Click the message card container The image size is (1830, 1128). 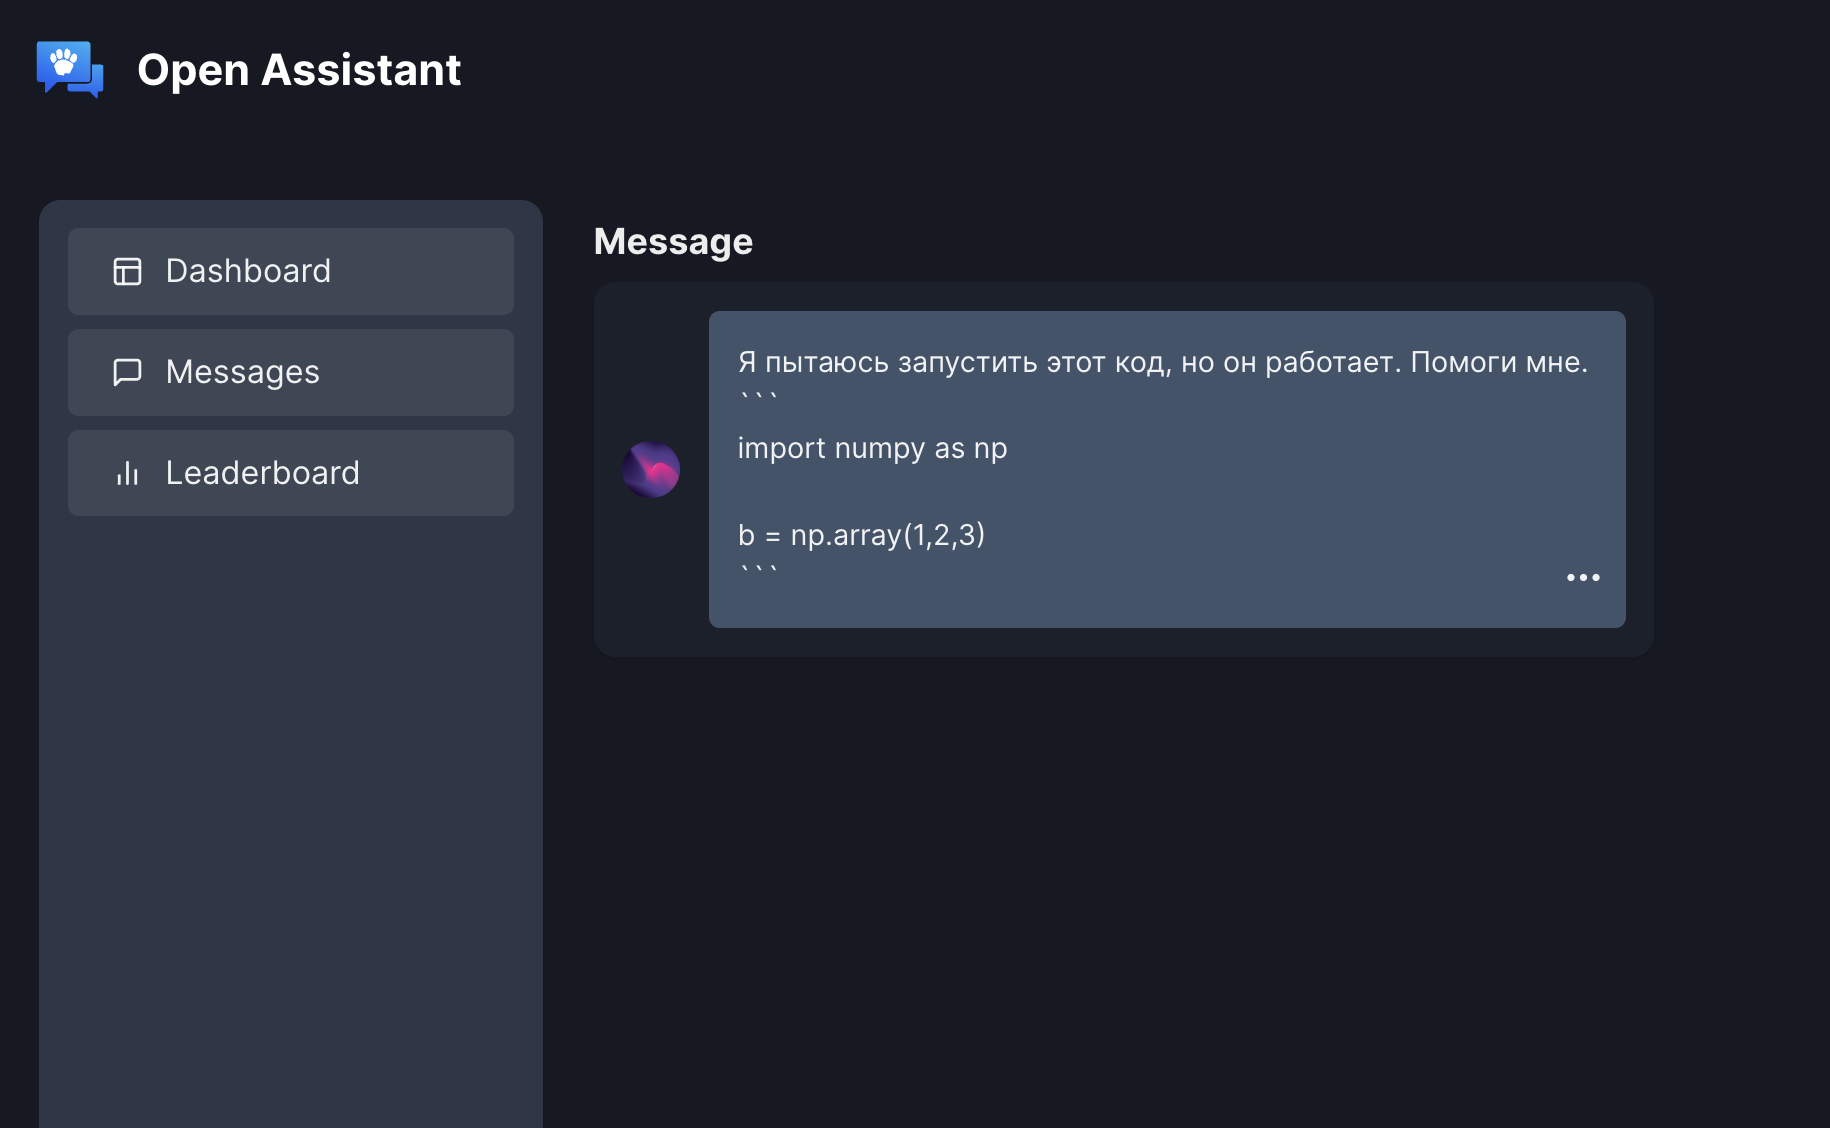(x=1123, y=468)
